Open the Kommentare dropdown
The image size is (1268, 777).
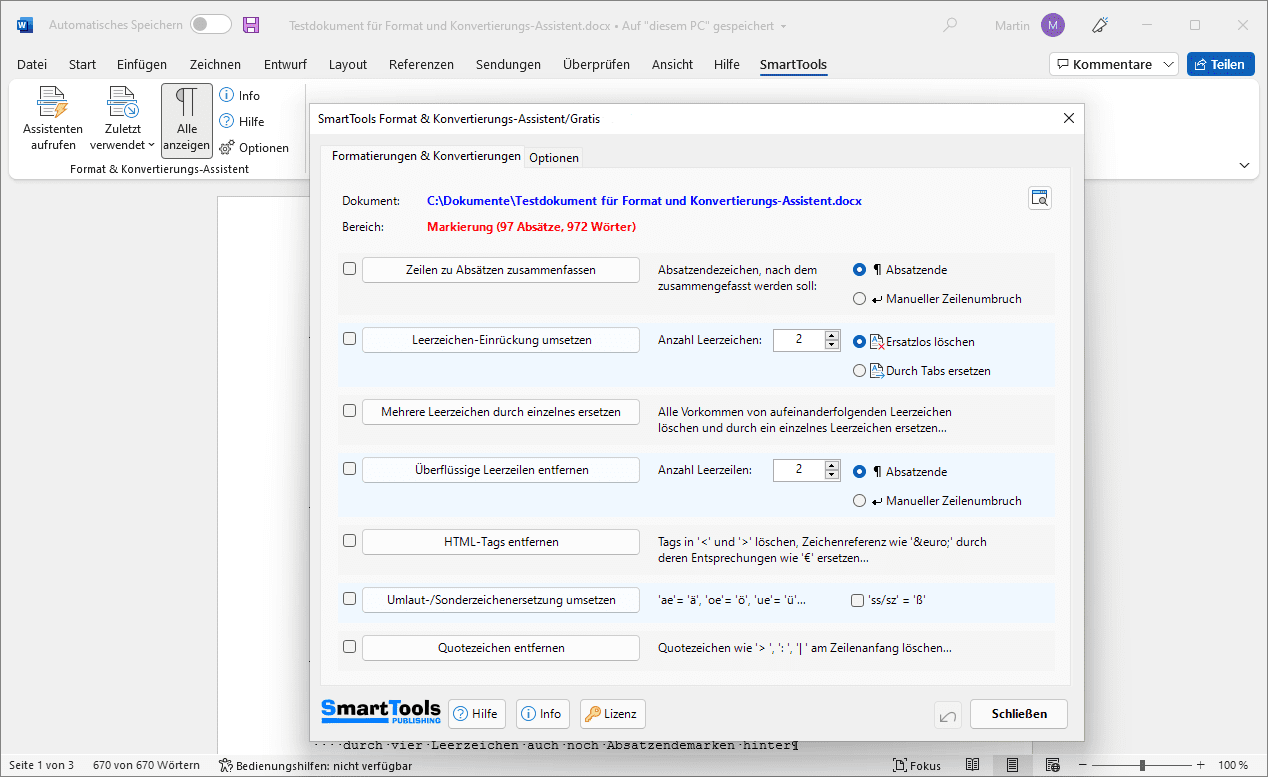click(1113, 64)
